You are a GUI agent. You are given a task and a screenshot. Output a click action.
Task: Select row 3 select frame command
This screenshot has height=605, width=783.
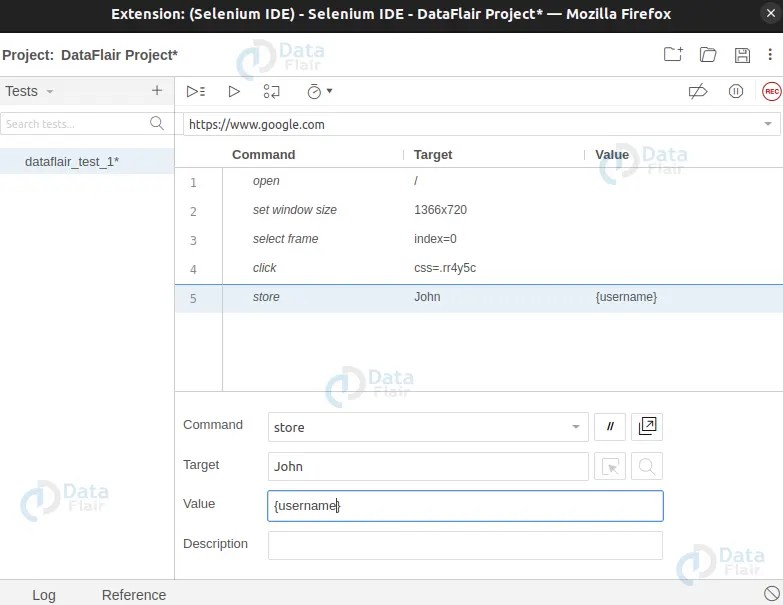(x=479, y=239)
